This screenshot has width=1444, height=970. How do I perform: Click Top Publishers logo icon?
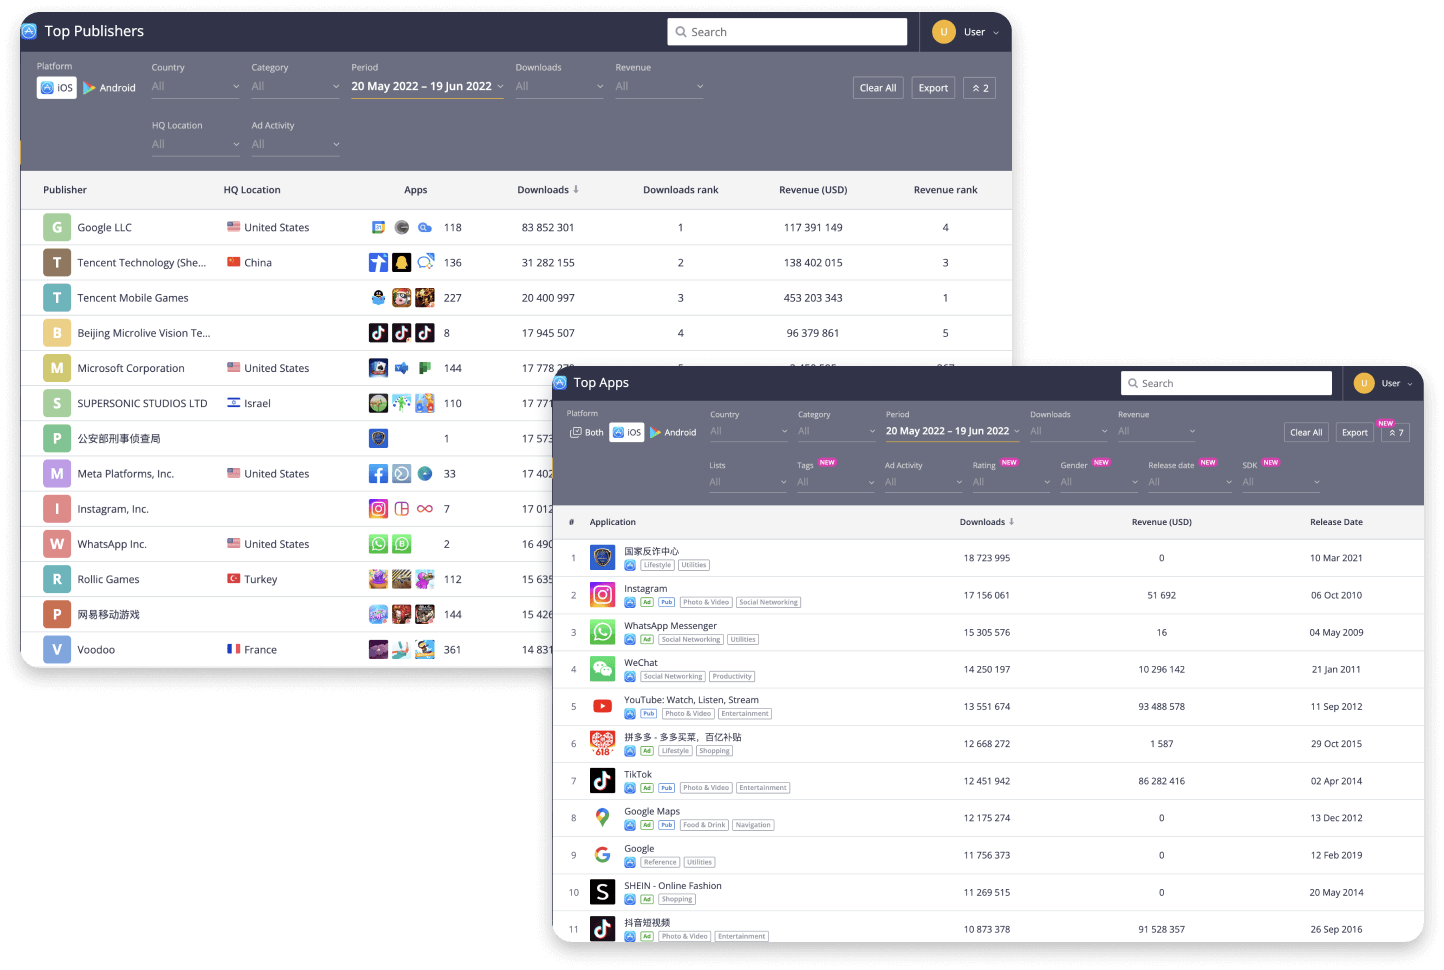(29, 31)
